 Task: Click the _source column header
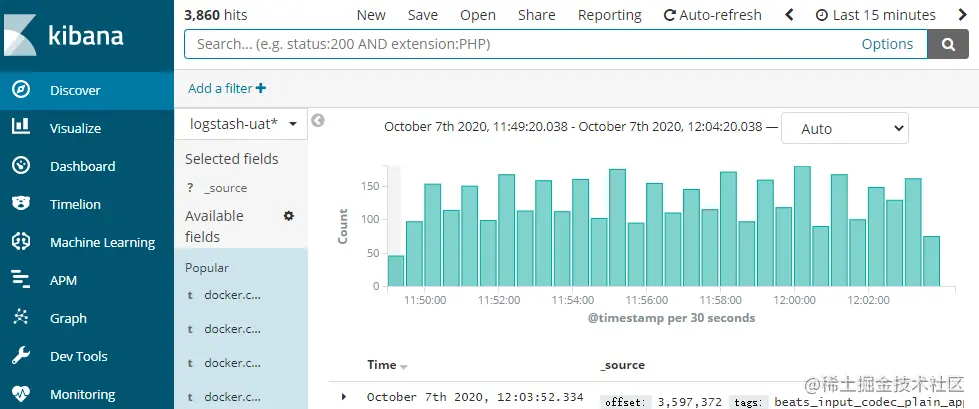(622, 365)
